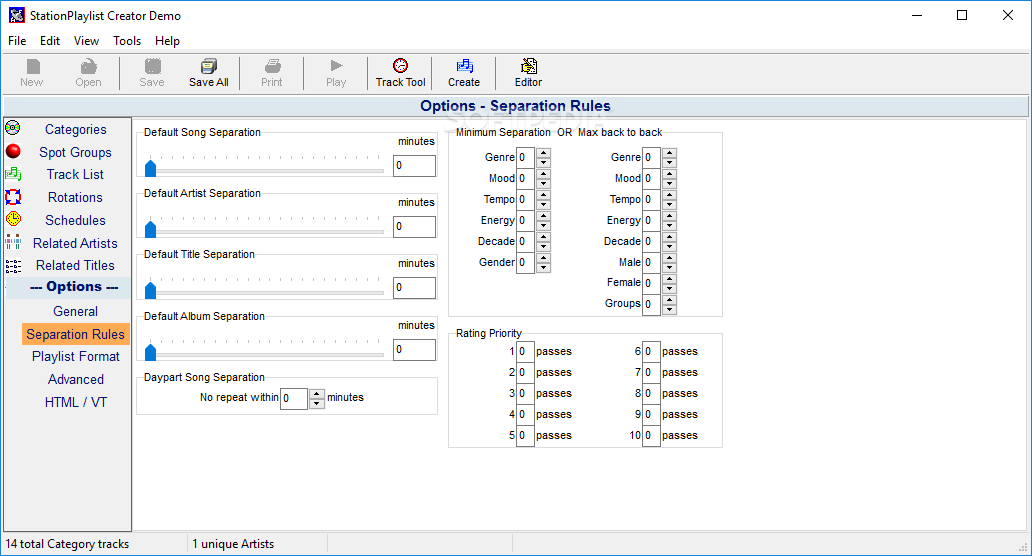Select Spot Groups red icon
Image resolution: width=1032 pixels, height=556 pixels.
click(13, 152)
